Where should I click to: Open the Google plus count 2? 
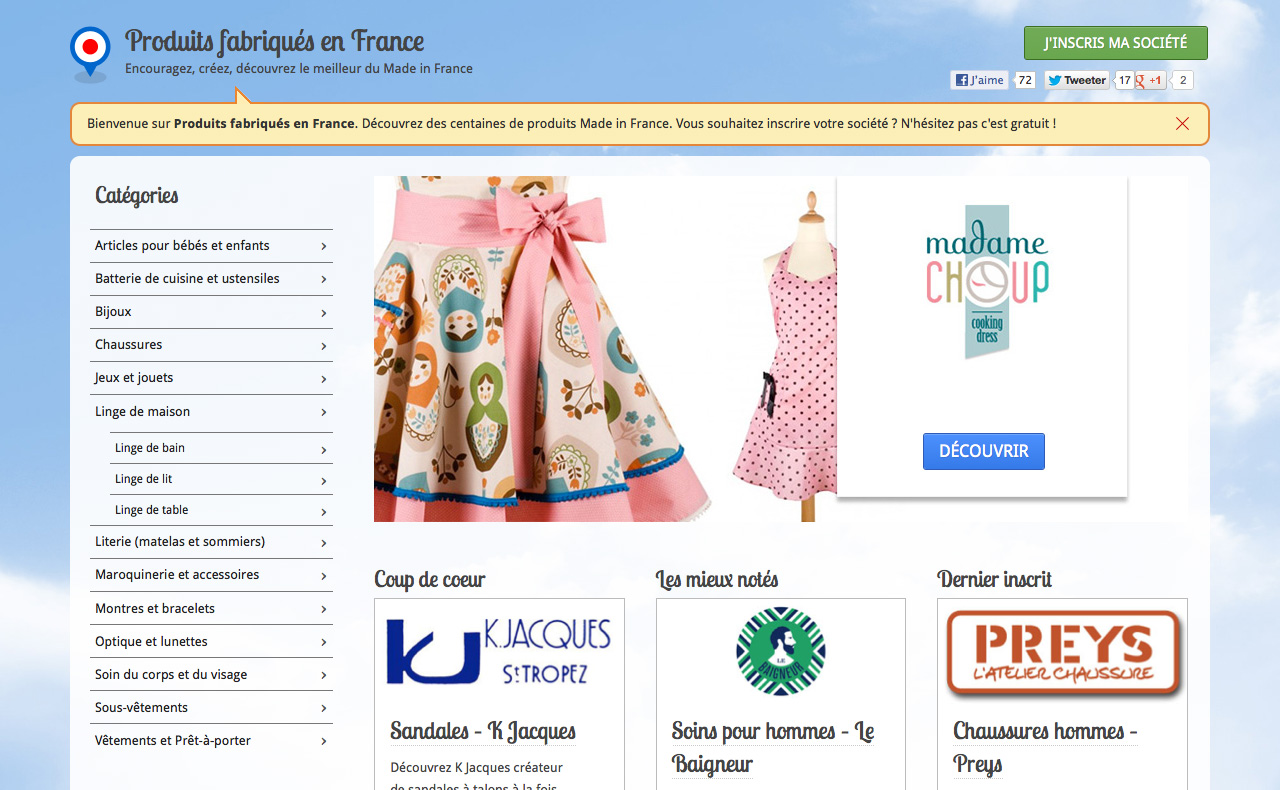click(x=1182, y=80)
